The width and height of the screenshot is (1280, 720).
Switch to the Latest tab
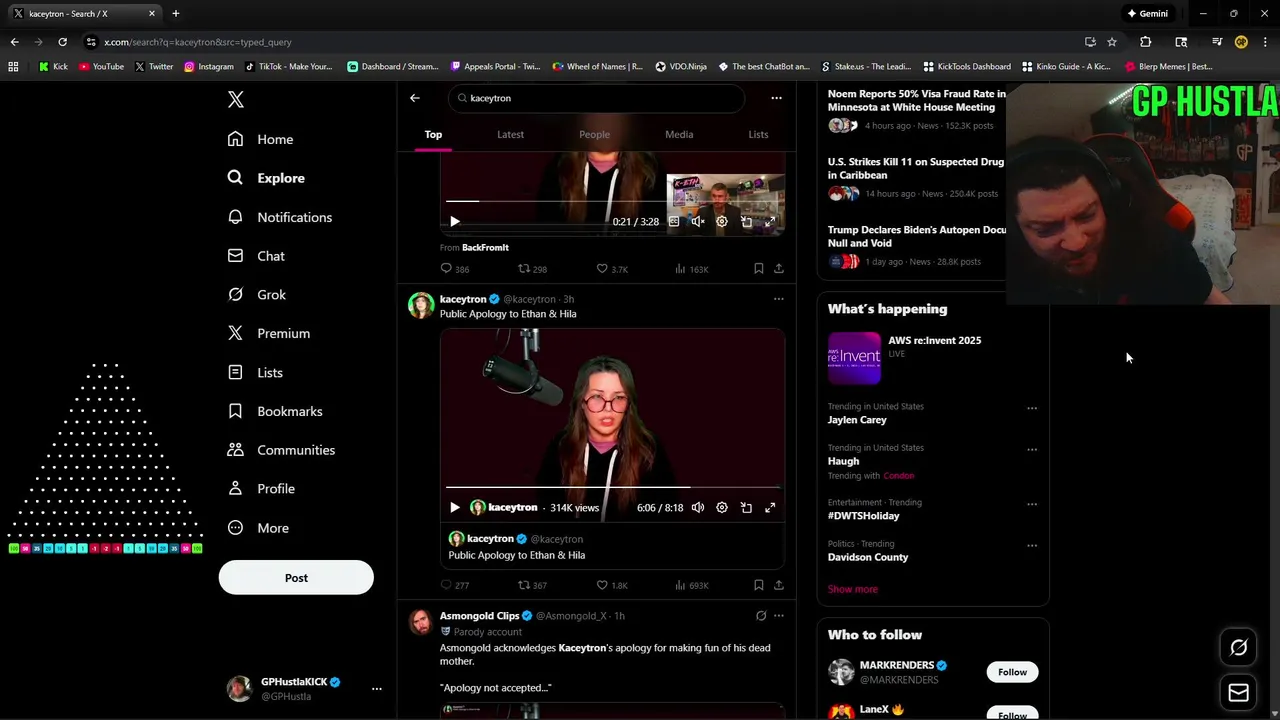click(x=510, y=134)
